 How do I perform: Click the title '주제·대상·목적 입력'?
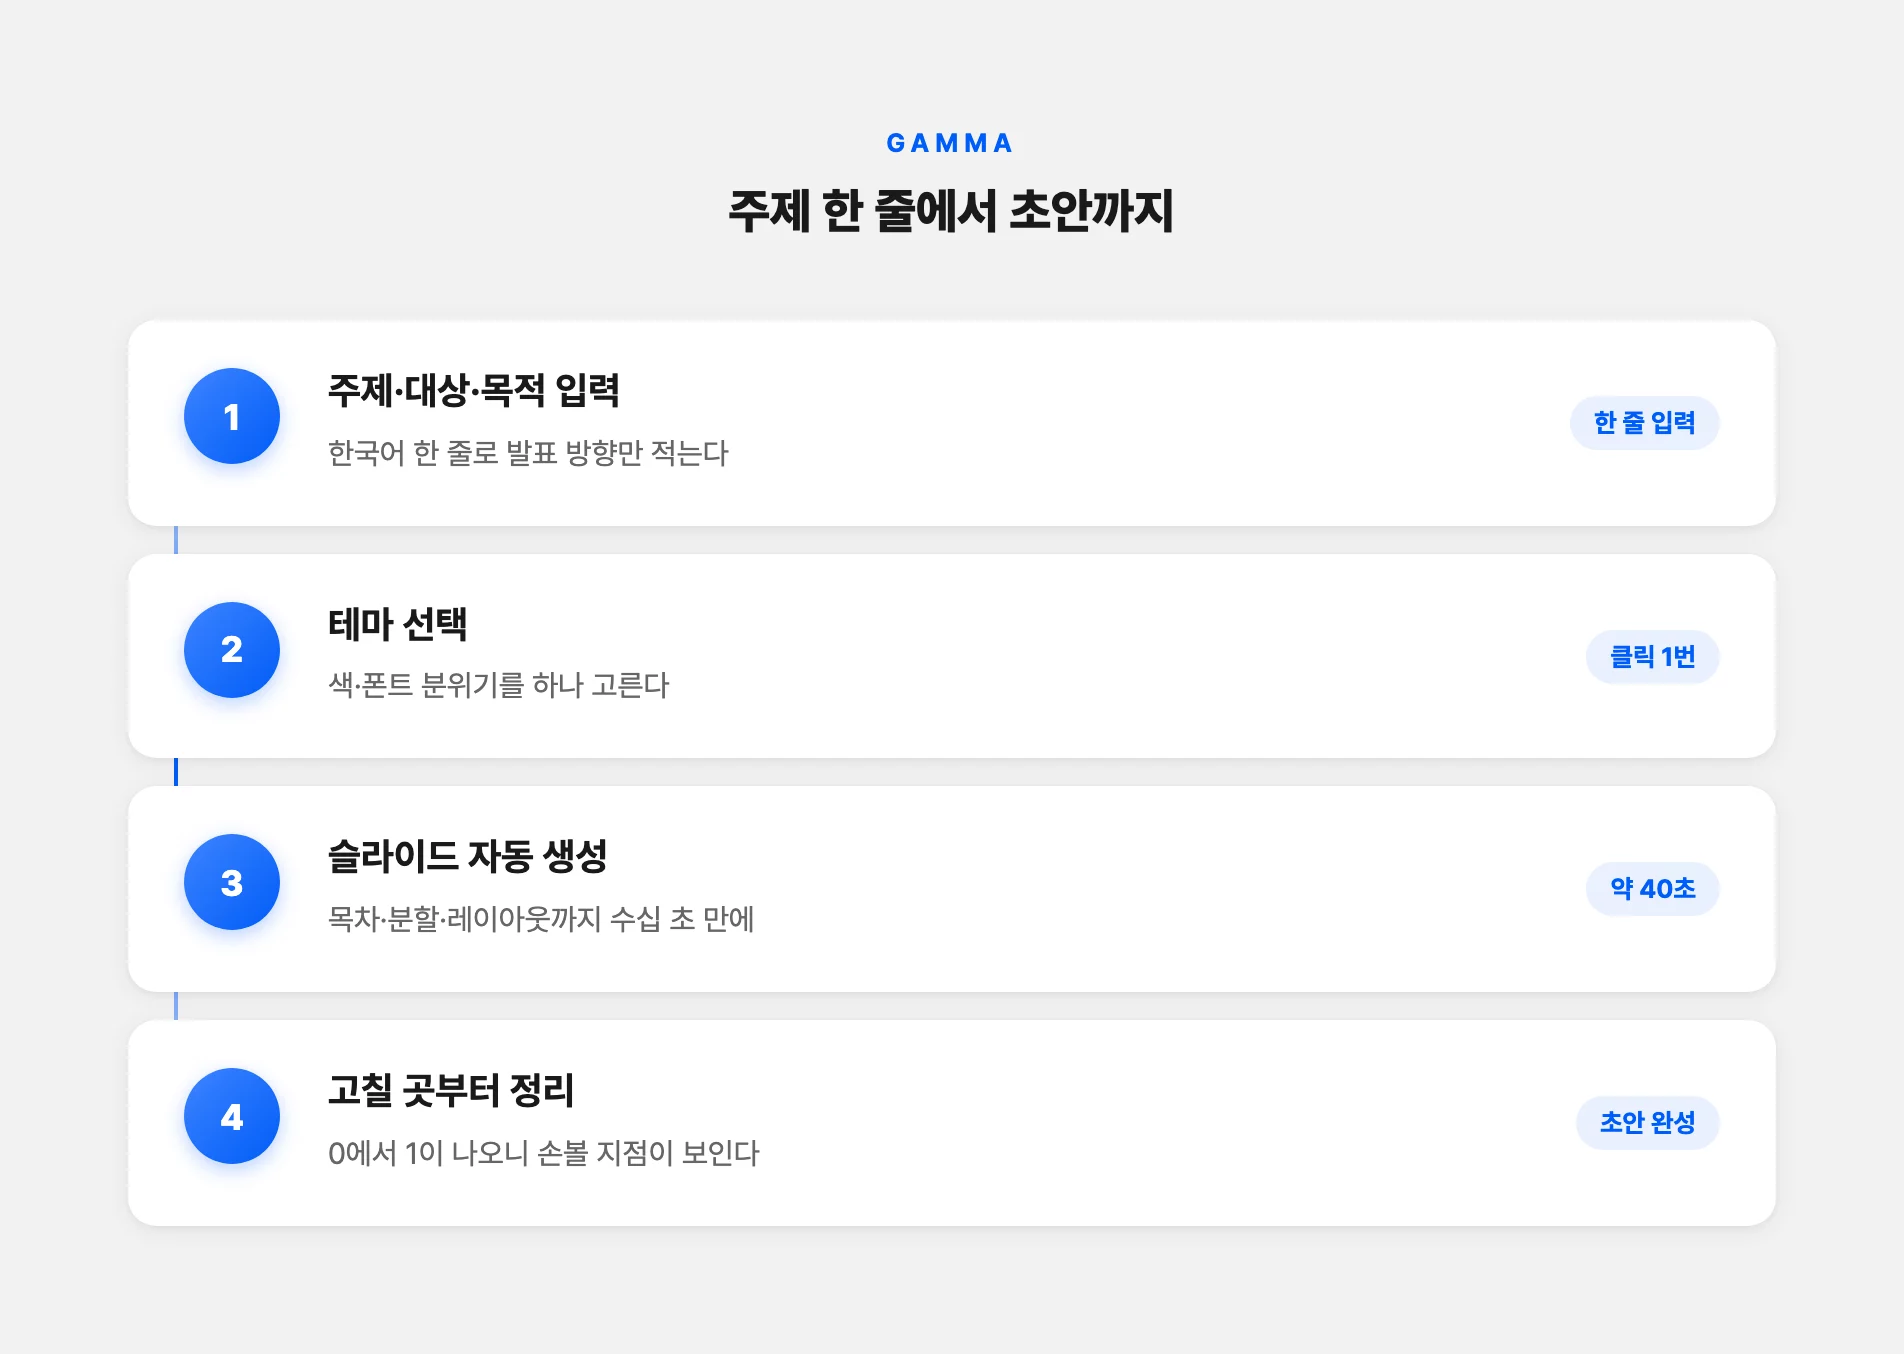pos(474,390)
